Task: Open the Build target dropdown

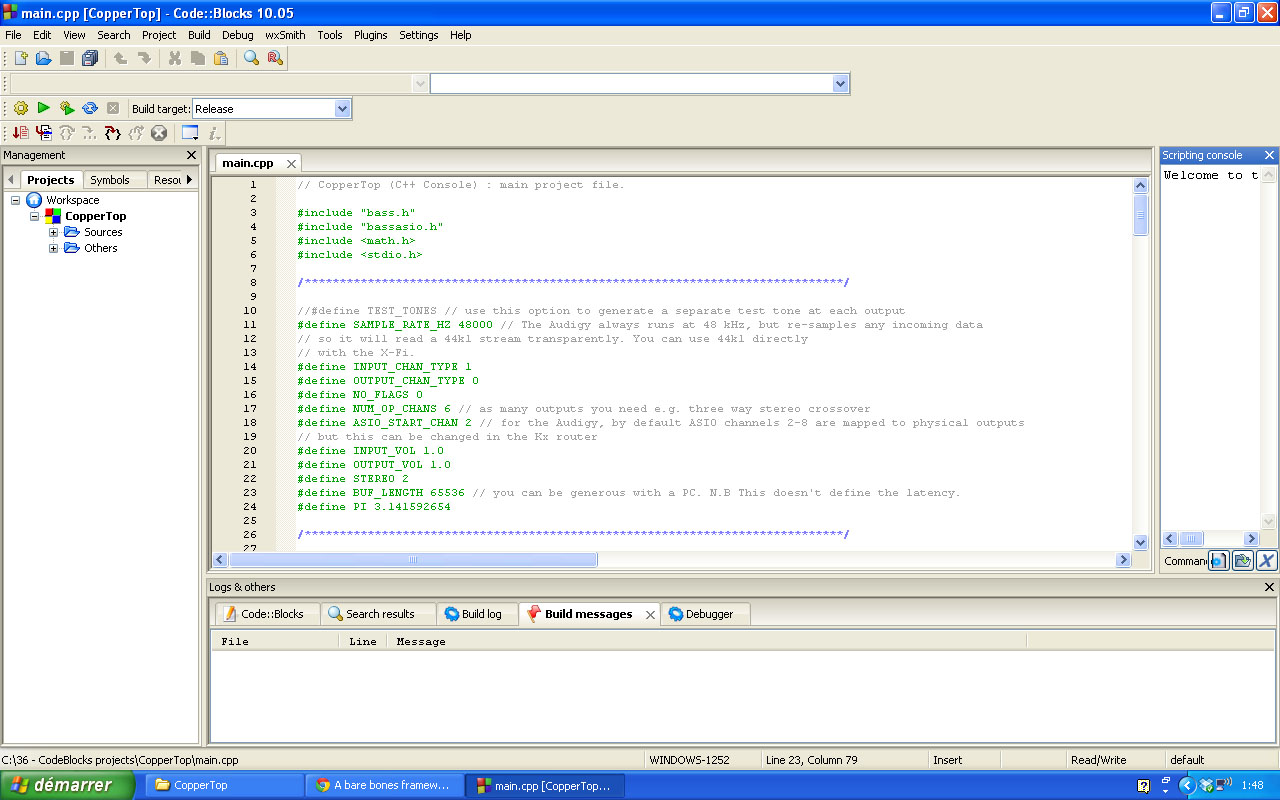Action: click(x=343, y=109)
